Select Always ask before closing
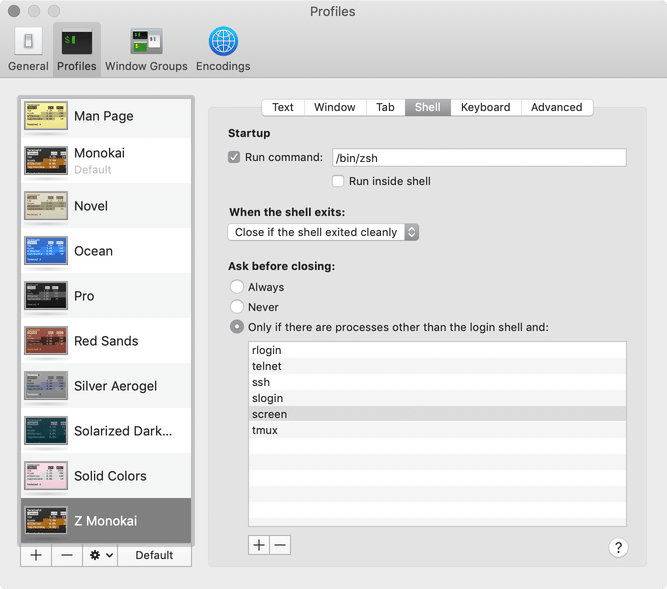667x589 pixels. (x=237, y=287)
